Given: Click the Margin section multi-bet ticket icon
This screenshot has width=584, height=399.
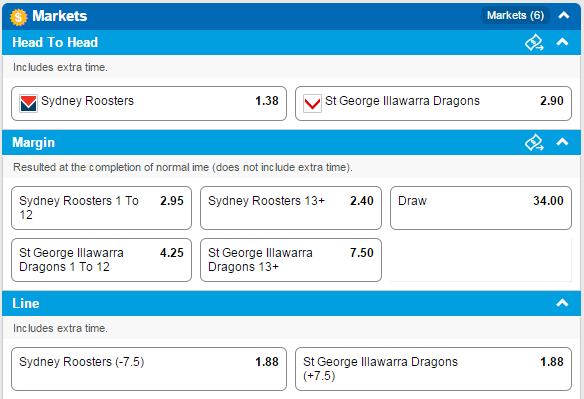Looking at the screenshot, I should point(534,142).
